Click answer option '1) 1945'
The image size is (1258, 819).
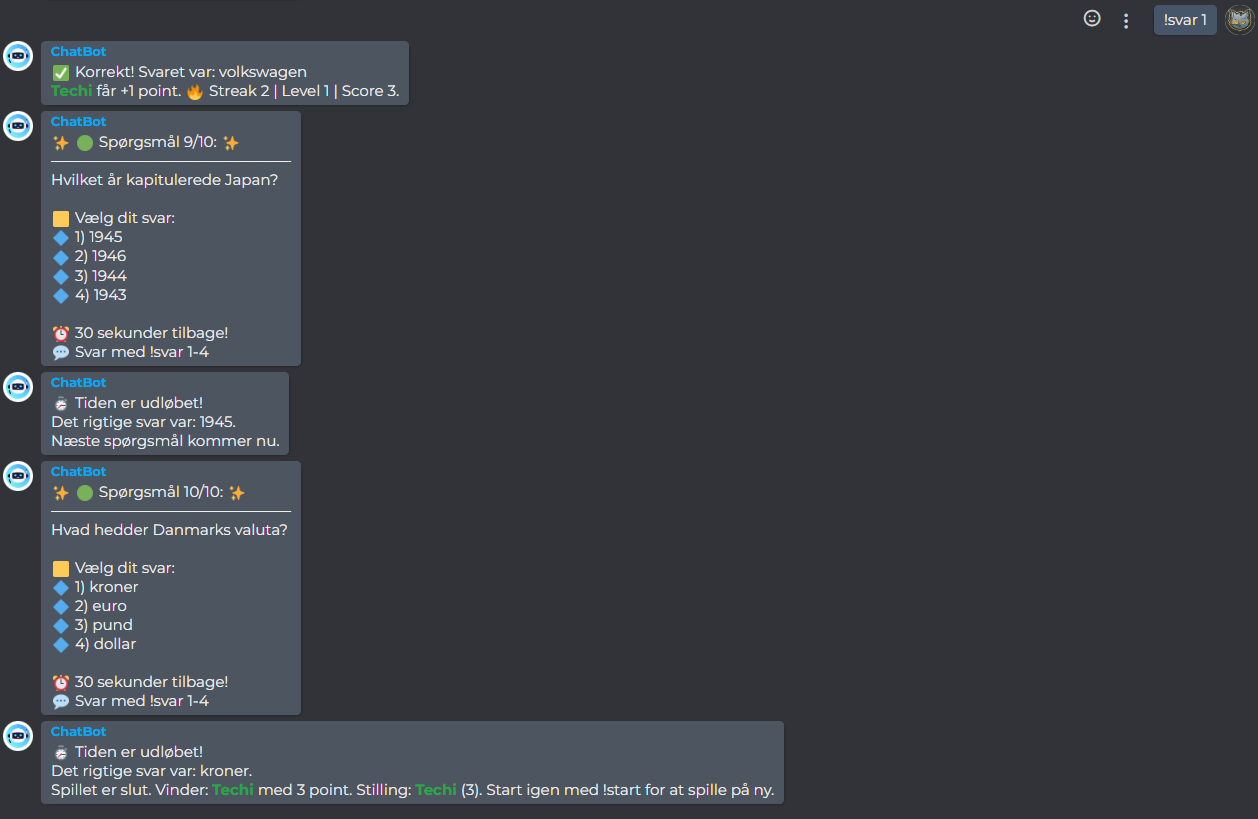click(98, 237)
